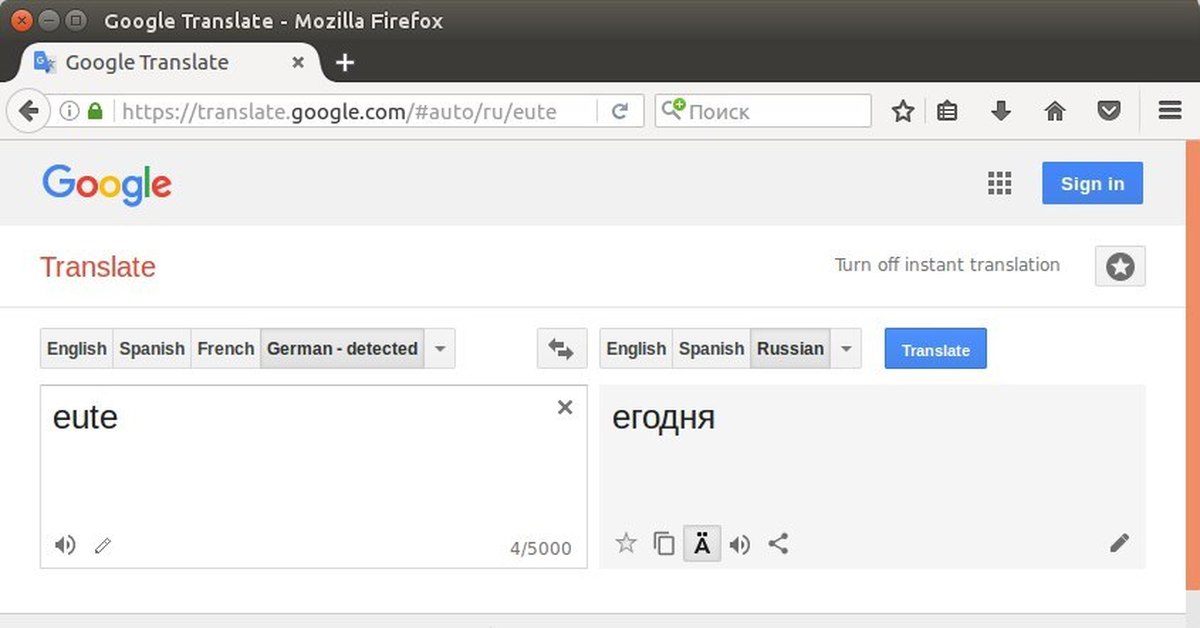Suggest an edit with pencil icon
The width and height of the screenshot is (1200, 628).
pyautogui.click(x=1119, y=543)
